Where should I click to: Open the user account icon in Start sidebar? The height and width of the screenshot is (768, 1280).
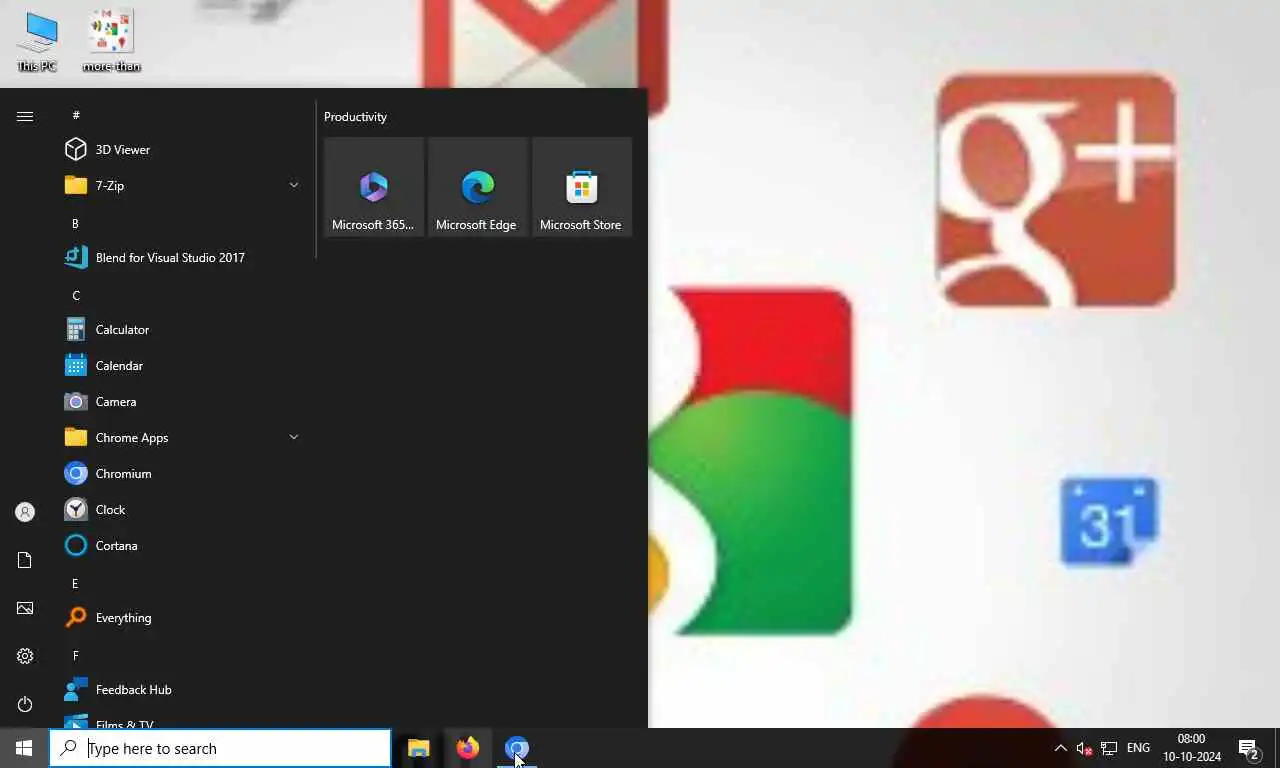point(25,512)
